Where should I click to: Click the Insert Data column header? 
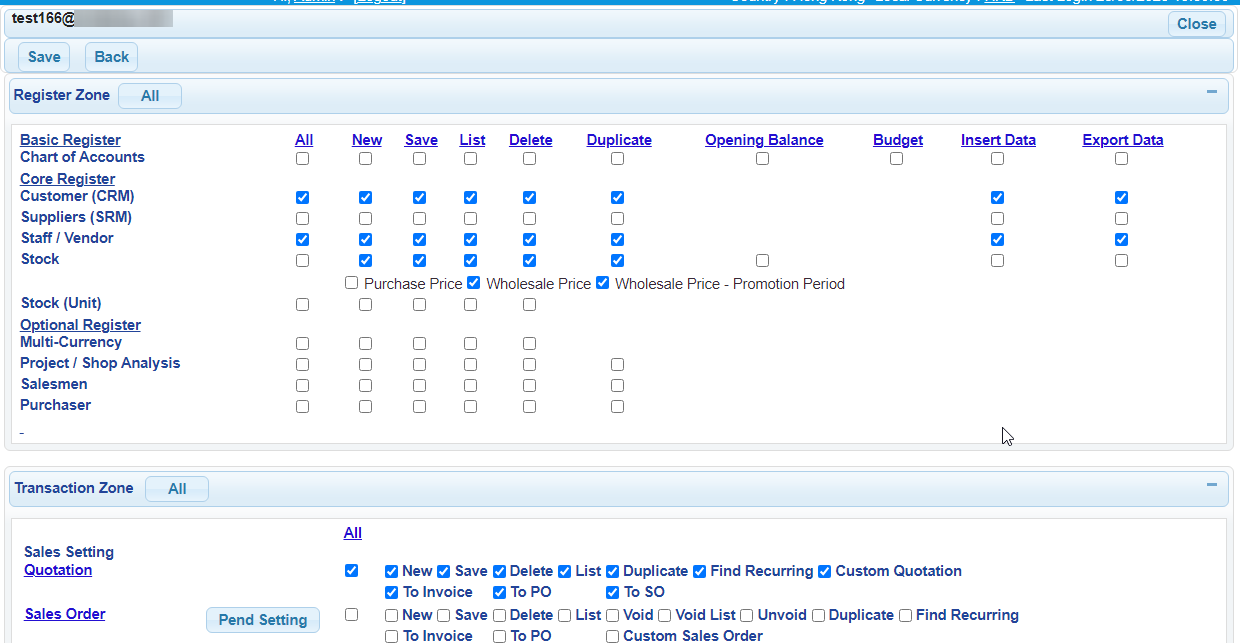tap(997, 140)
